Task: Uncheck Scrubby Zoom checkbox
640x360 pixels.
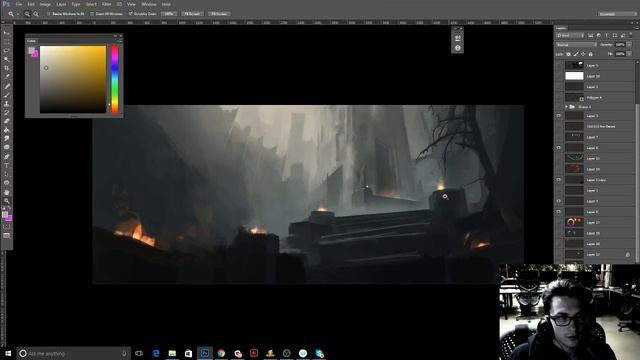Action: point(131,14)
